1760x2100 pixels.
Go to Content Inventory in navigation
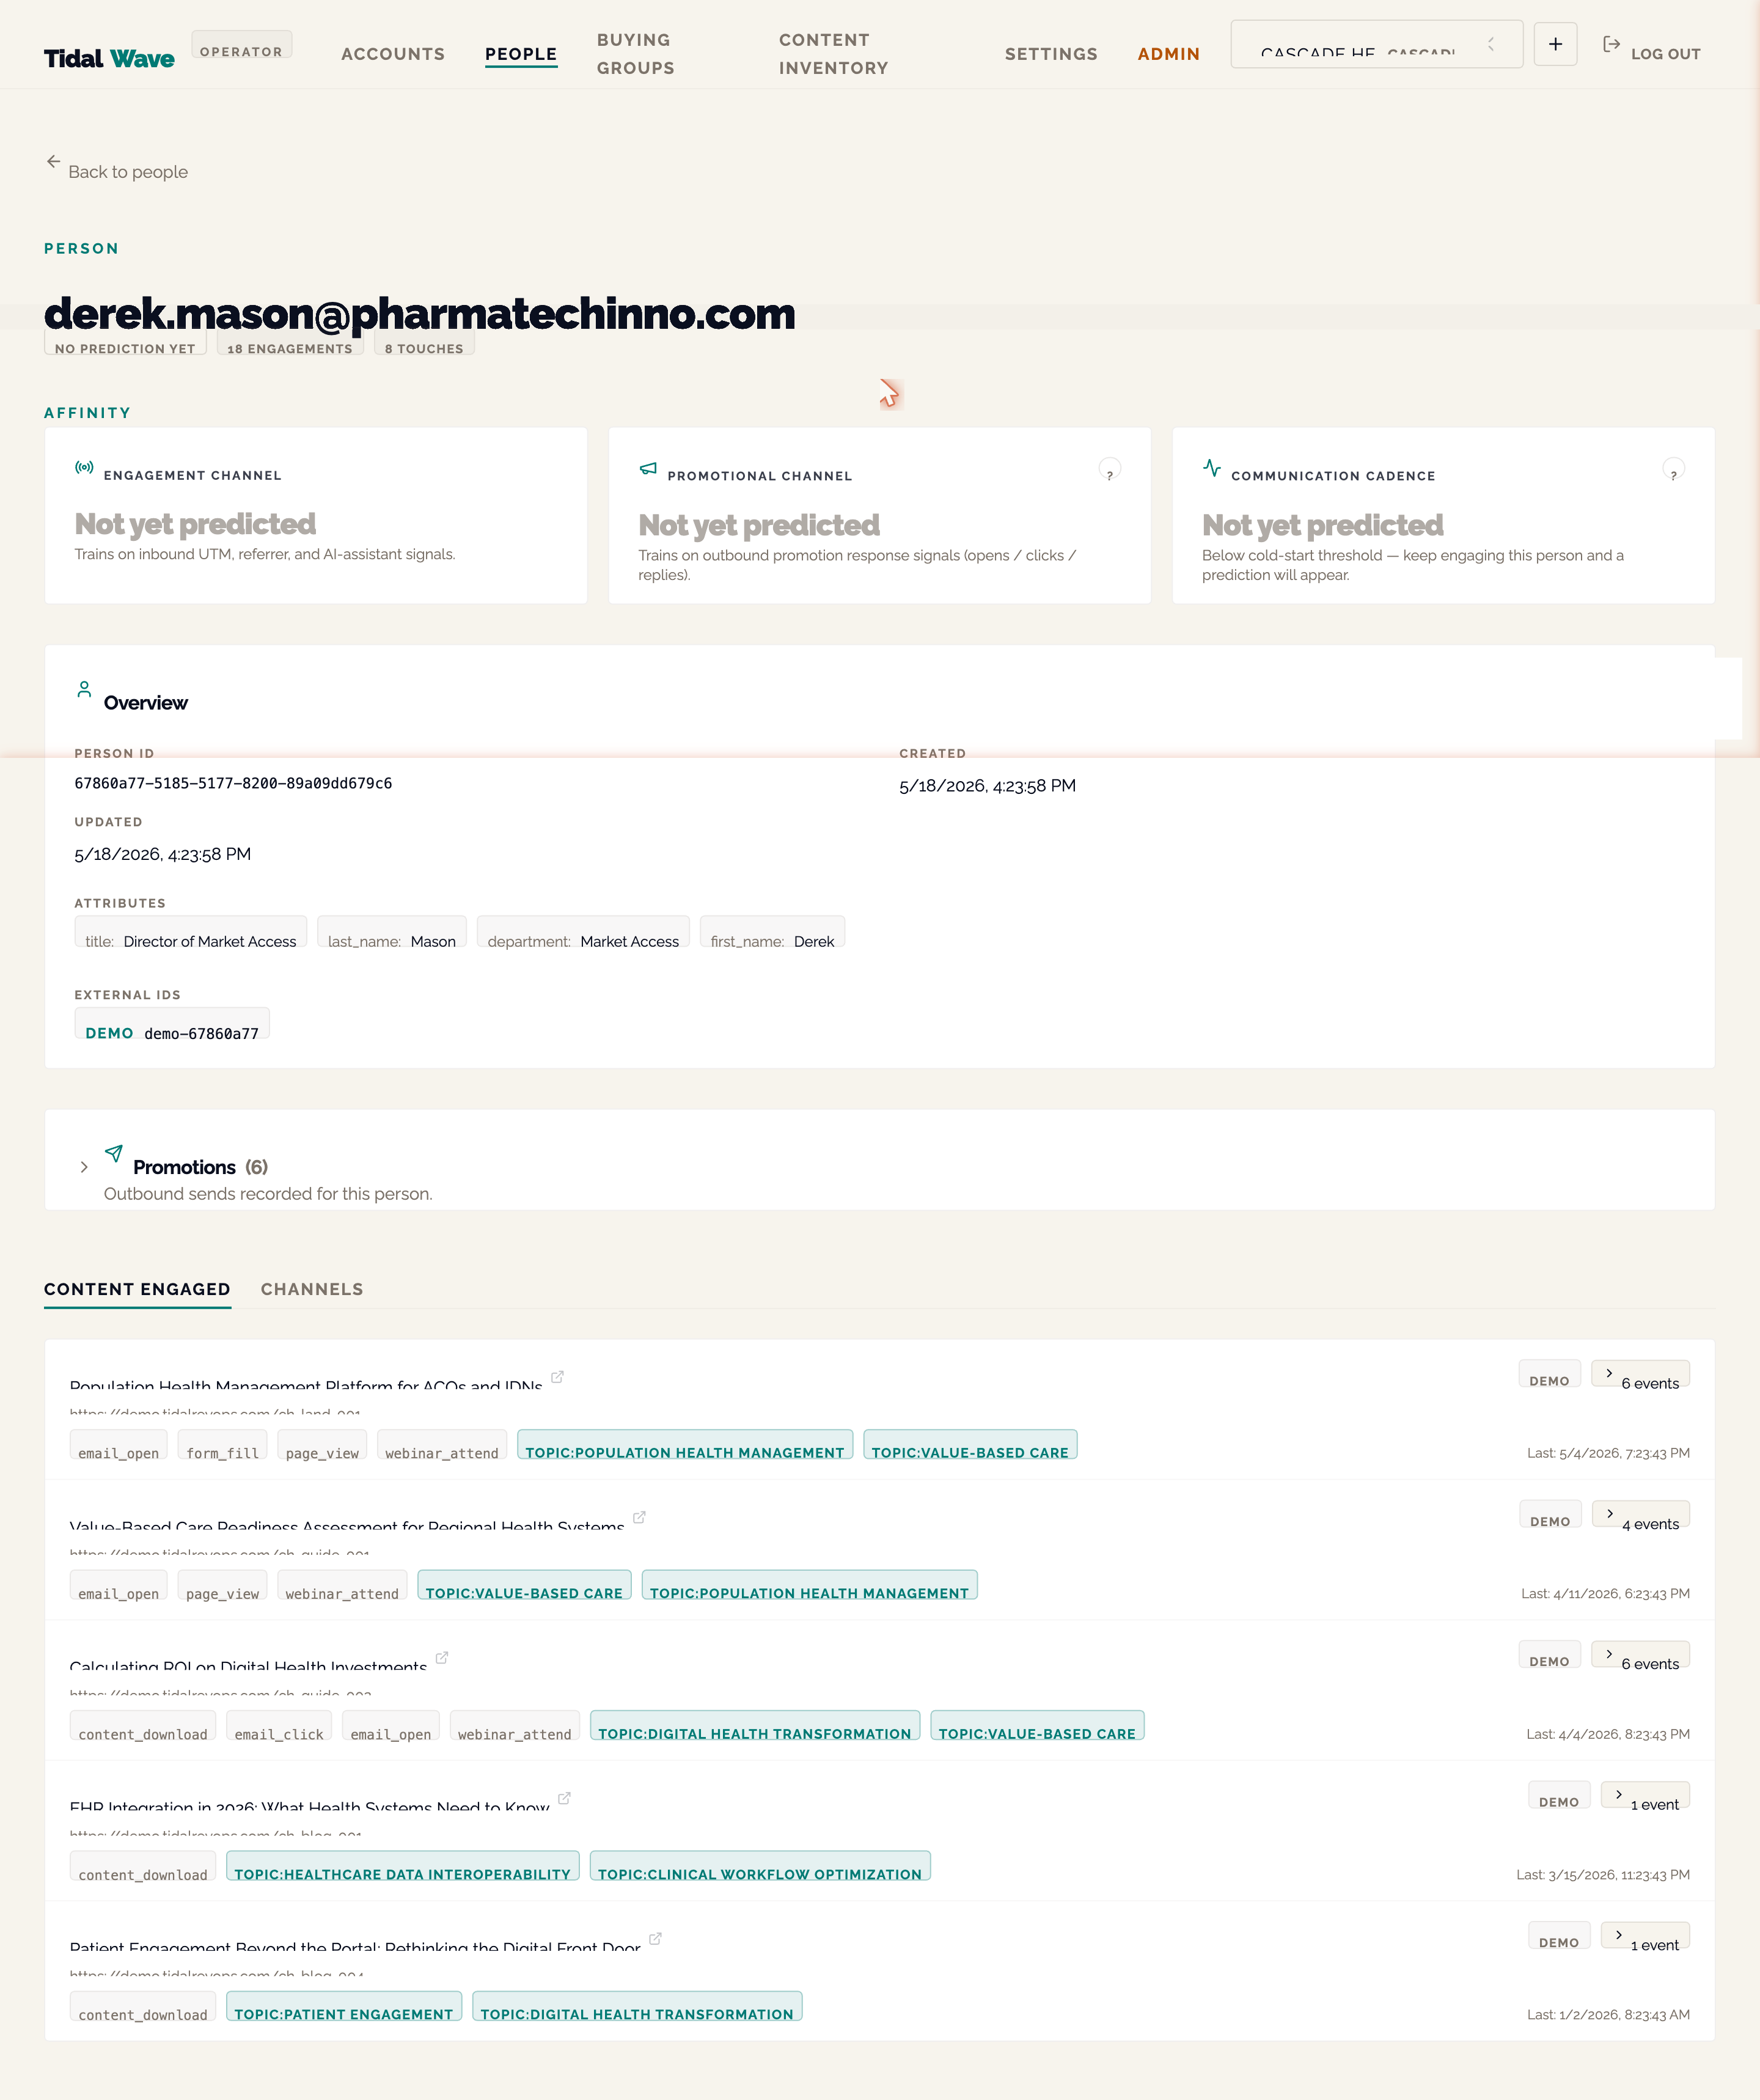tap(833, 54)
